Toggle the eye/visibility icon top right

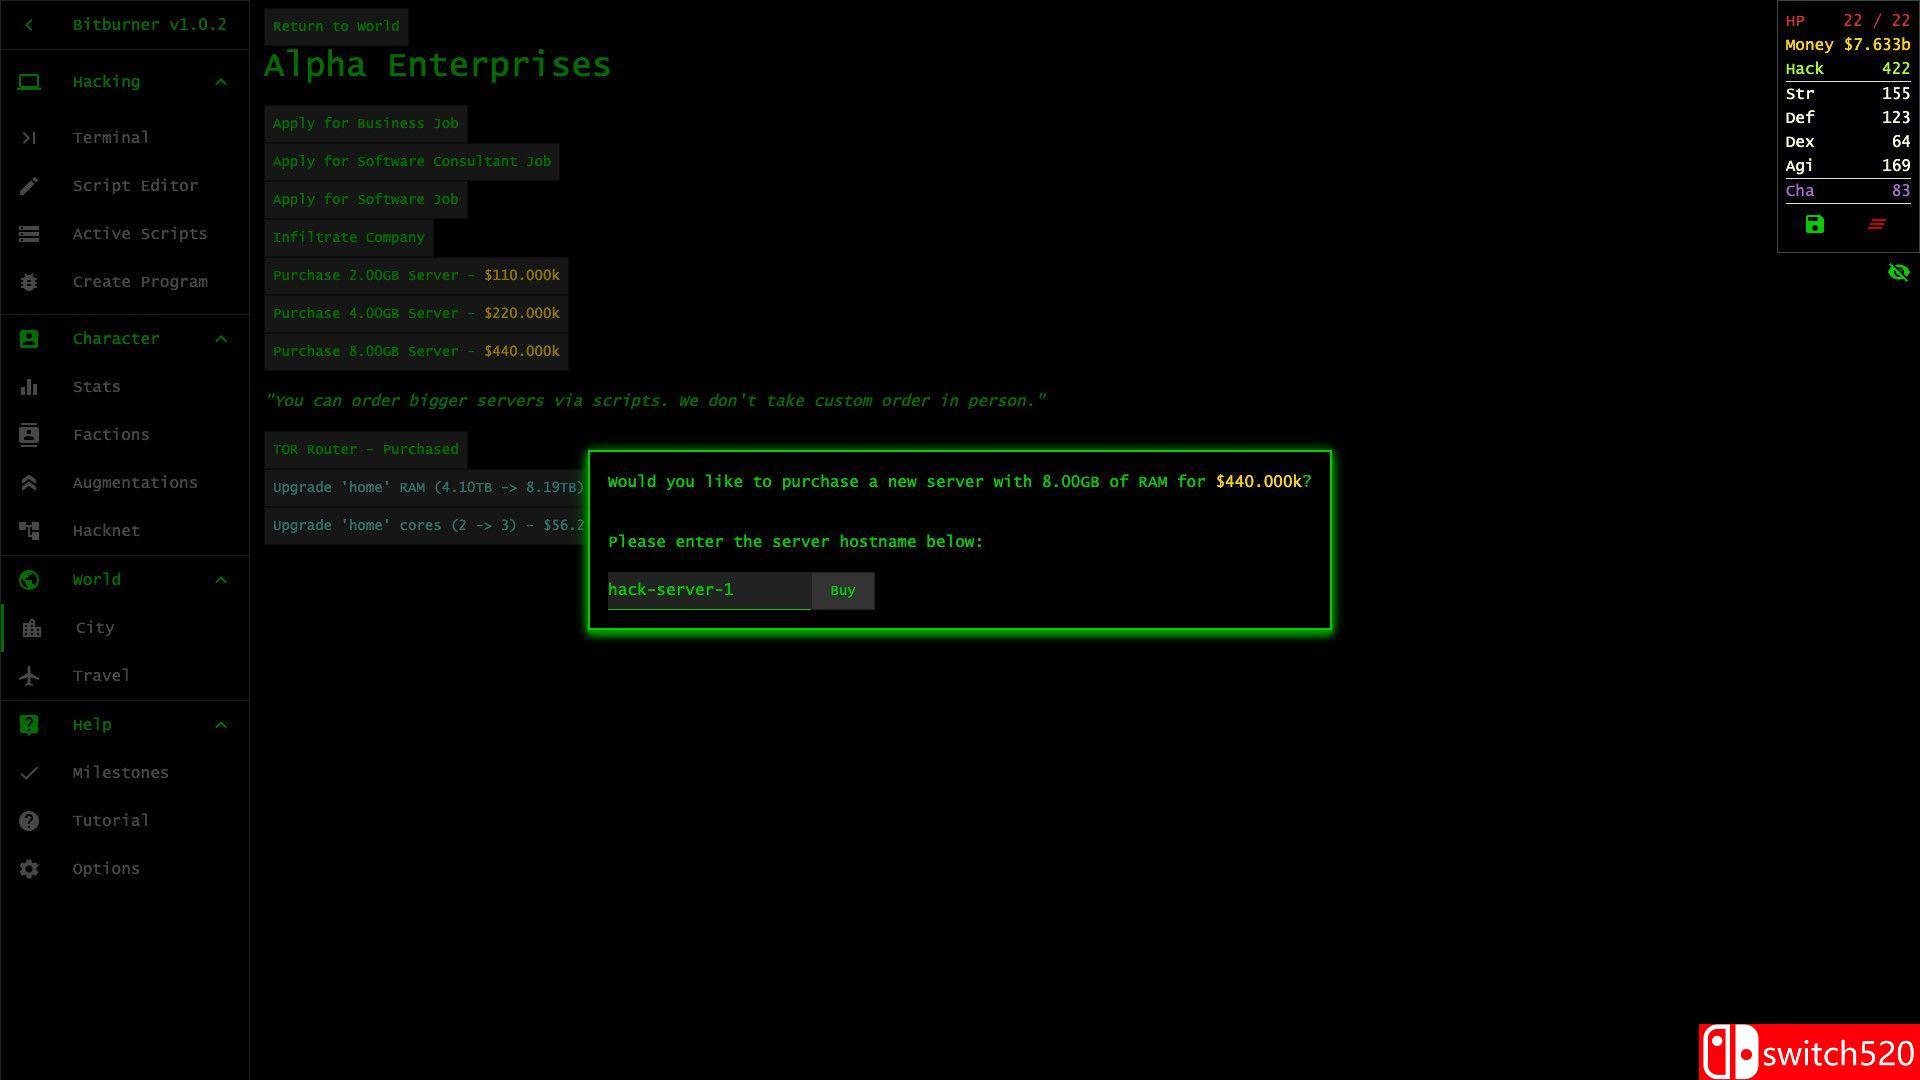[1899, 272]
